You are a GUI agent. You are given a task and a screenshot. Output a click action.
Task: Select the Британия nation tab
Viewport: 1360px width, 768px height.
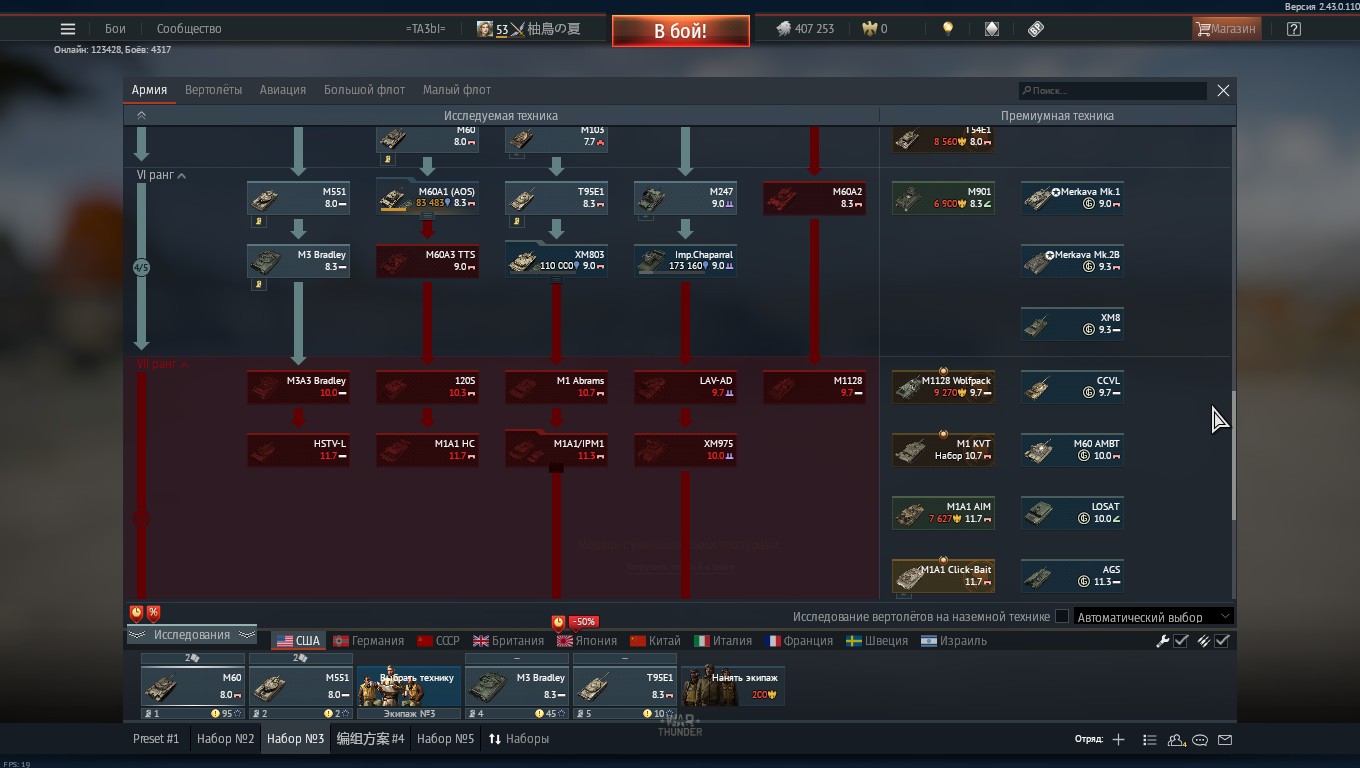[509, 641]
